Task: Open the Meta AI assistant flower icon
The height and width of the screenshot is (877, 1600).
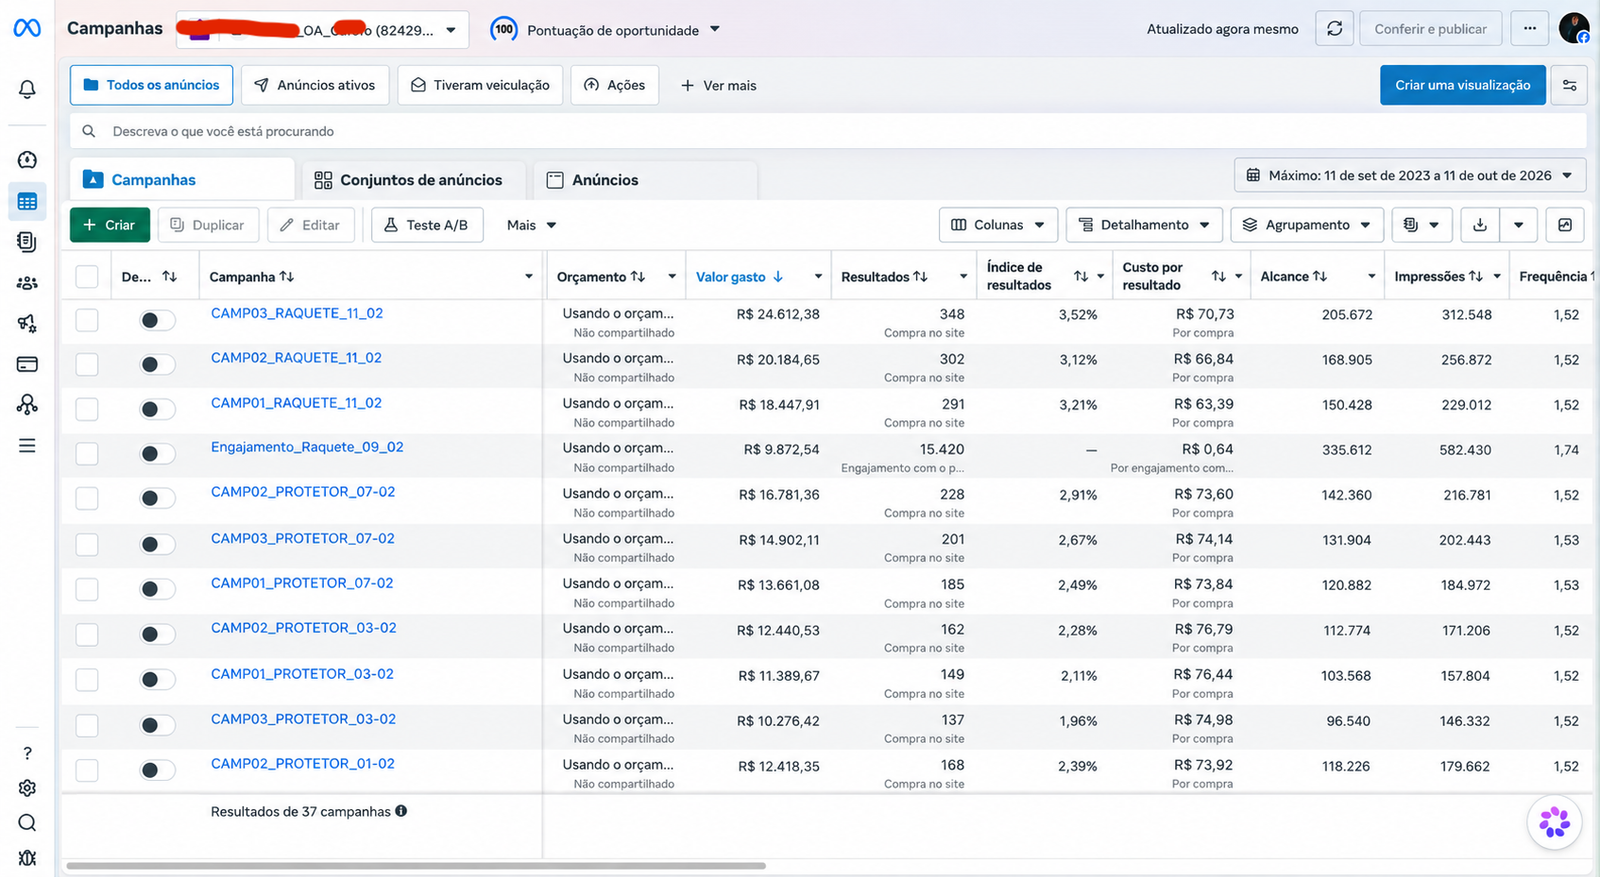Action: pos(1554,822)
